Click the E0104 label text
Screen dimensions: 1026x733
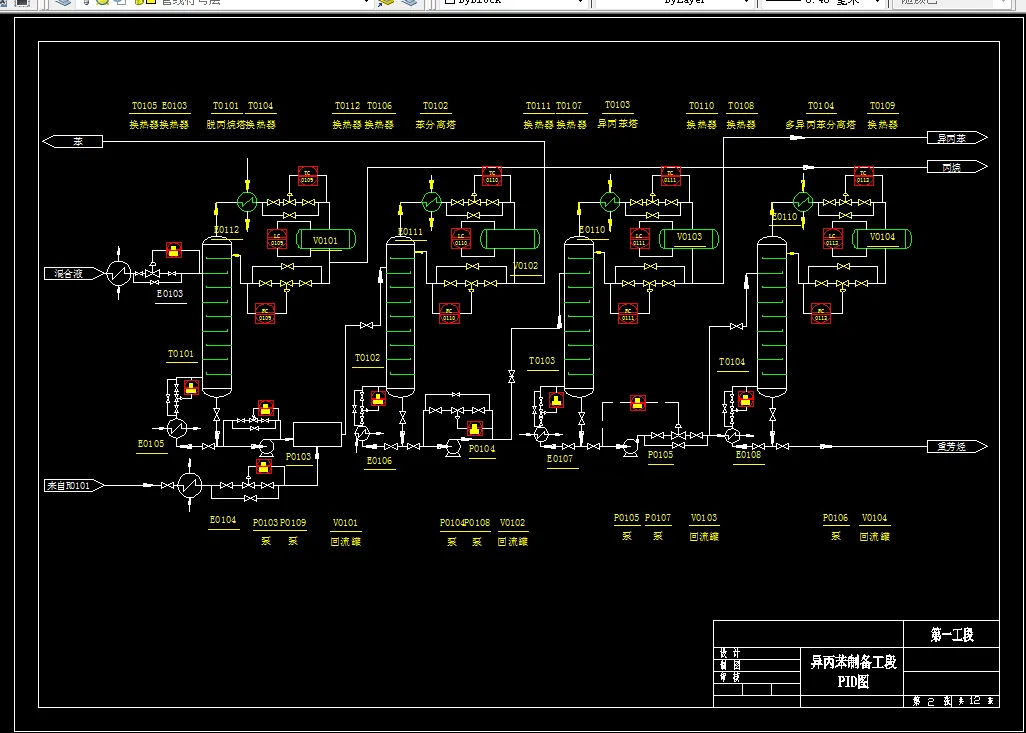(x=223, y=520)
